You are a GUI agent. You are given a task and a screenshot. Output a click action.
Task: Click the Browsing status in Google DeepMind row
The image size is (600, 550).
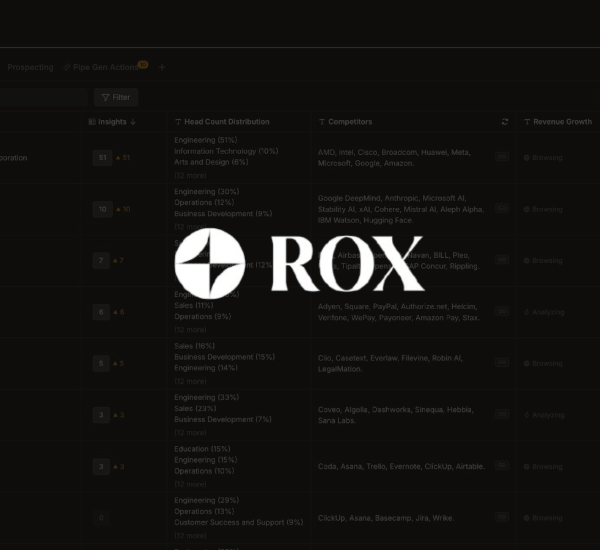tap(543, 209)
